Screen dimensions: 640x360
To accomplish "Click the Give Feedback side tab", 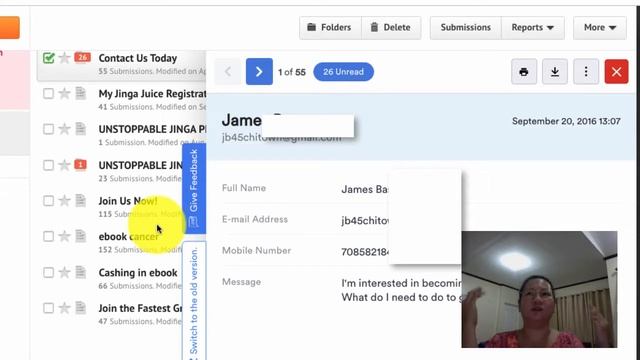I will pos(194,188).
